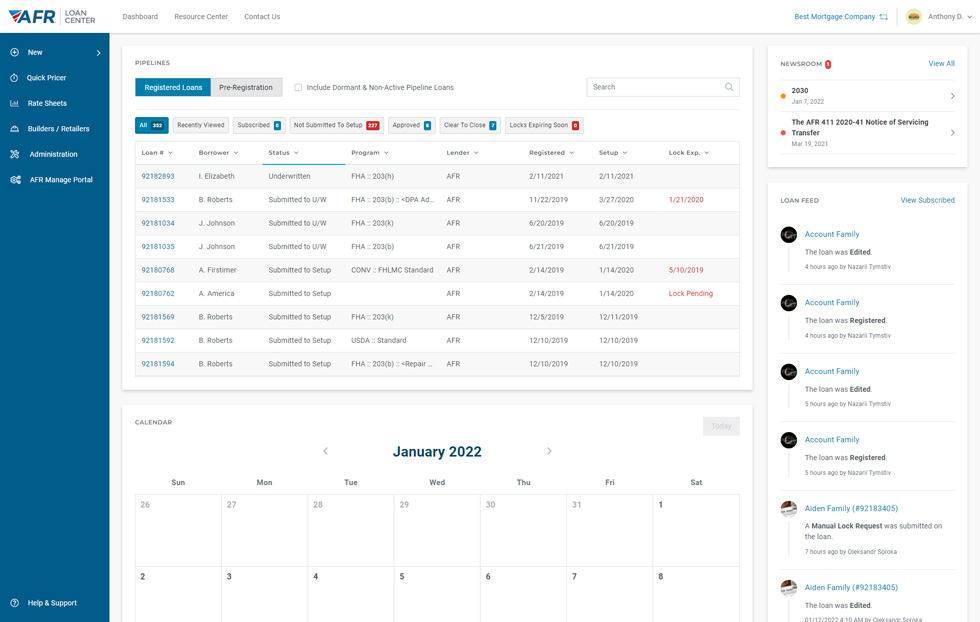Go to previous month in calendar
980x622 pixels.
point(325,451)
